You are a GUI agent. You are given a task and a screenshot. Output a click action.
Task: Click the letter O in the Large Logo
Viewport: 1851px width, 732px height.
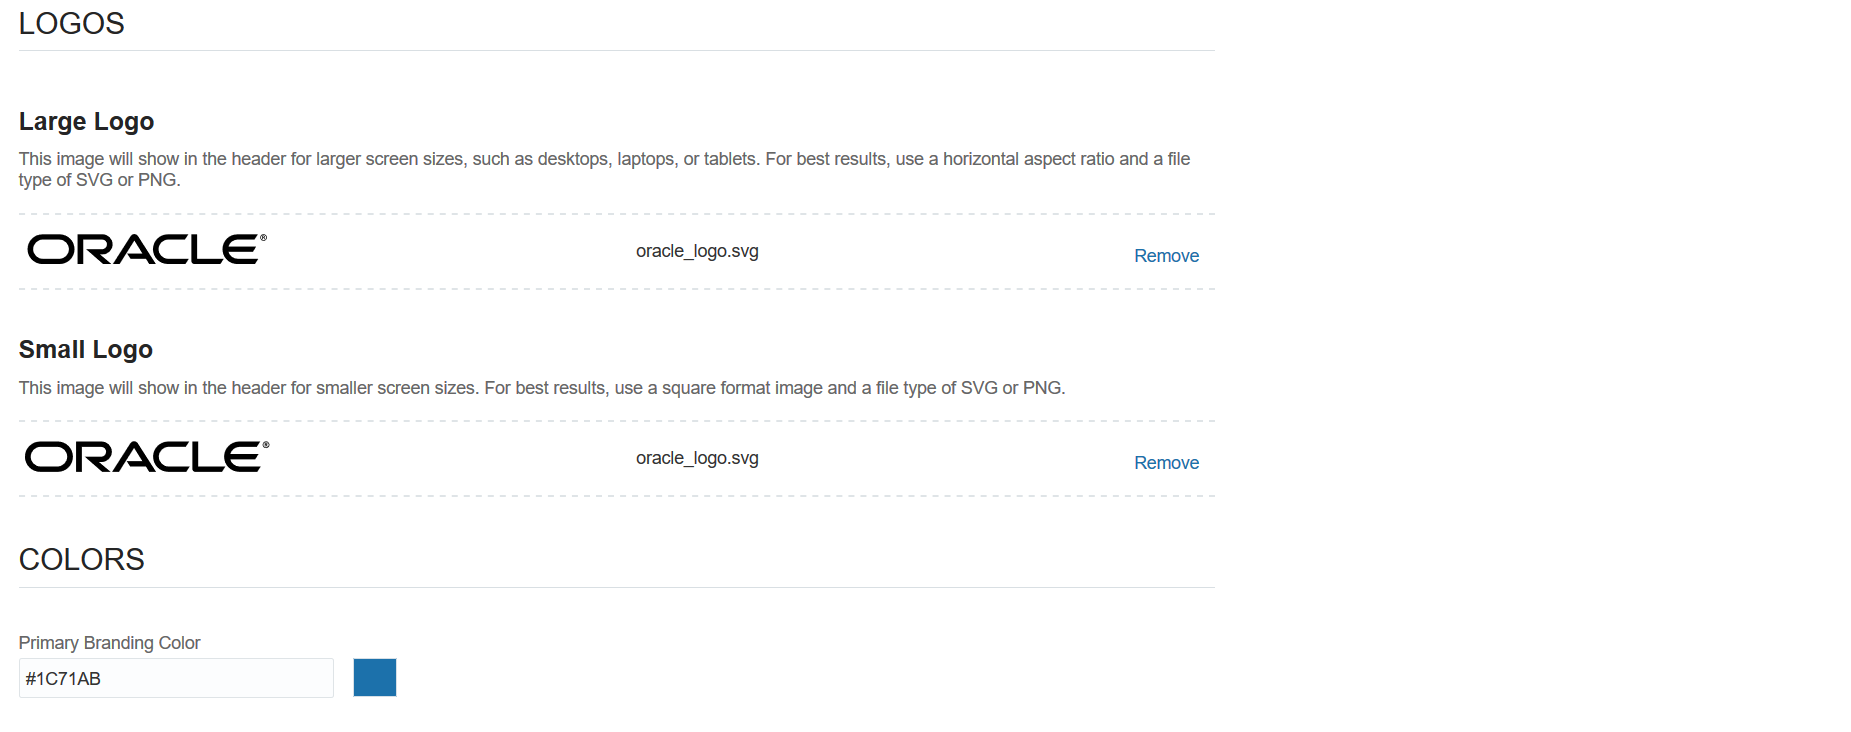point(50,250)
